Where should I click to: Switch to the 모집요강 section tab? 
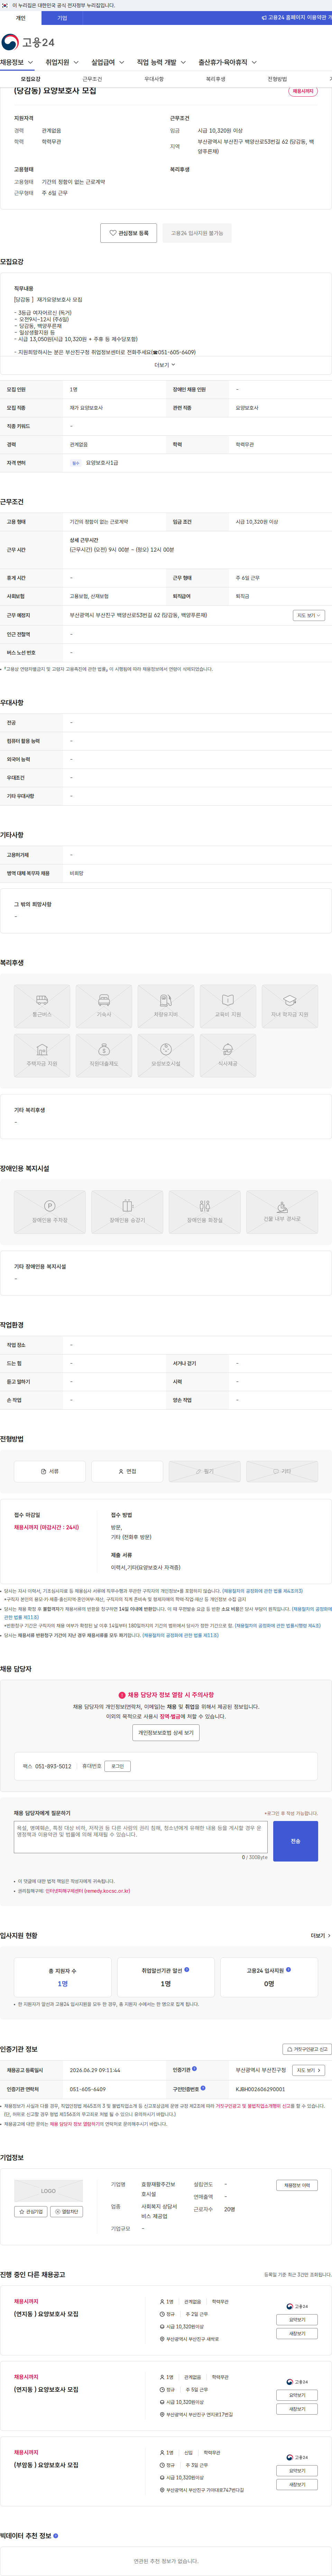(x=31, y=79)
